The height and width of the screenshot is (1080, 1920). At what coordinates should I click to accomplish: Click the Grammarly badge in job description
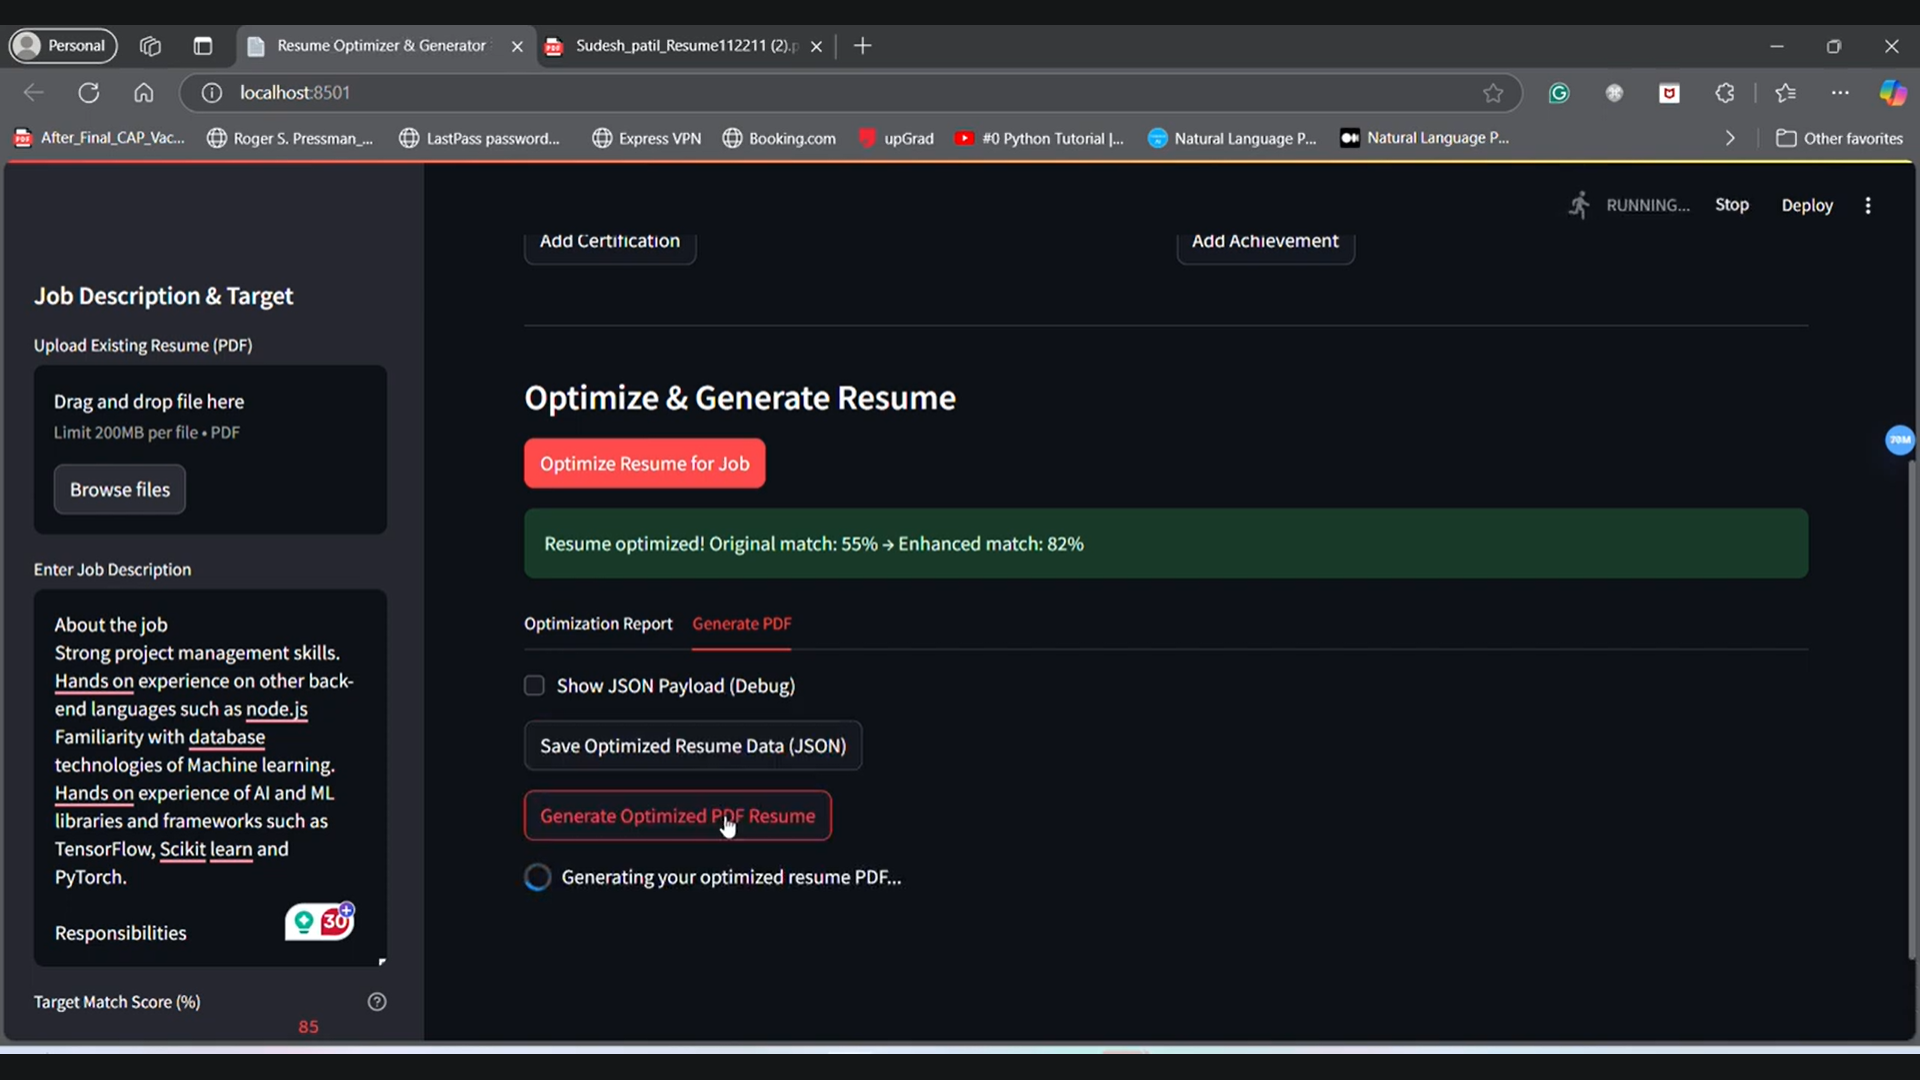tap(319, 921)
